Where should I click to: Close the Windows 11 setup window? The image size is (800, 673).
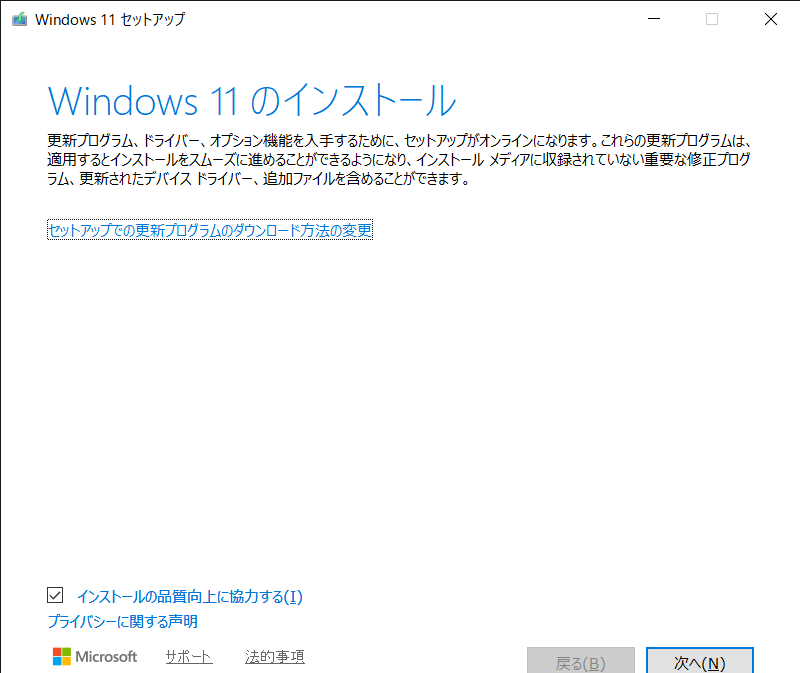[770, 19]
